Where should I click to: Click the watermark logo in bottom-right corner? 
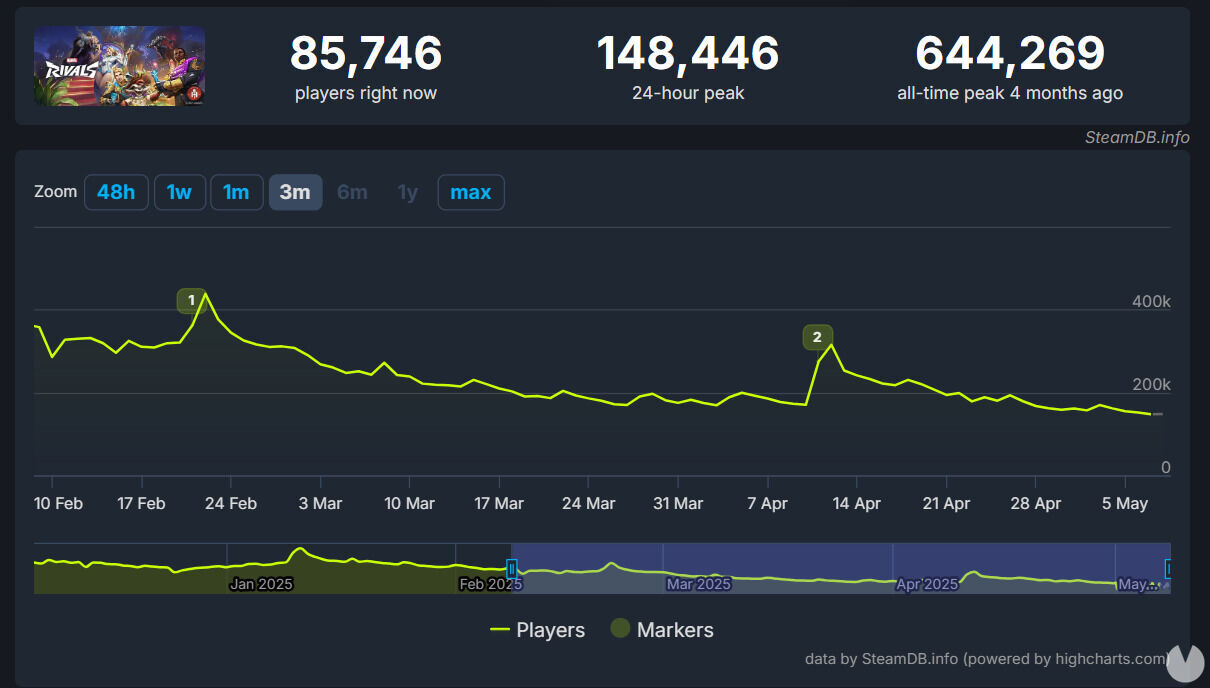coord(1186,662)
